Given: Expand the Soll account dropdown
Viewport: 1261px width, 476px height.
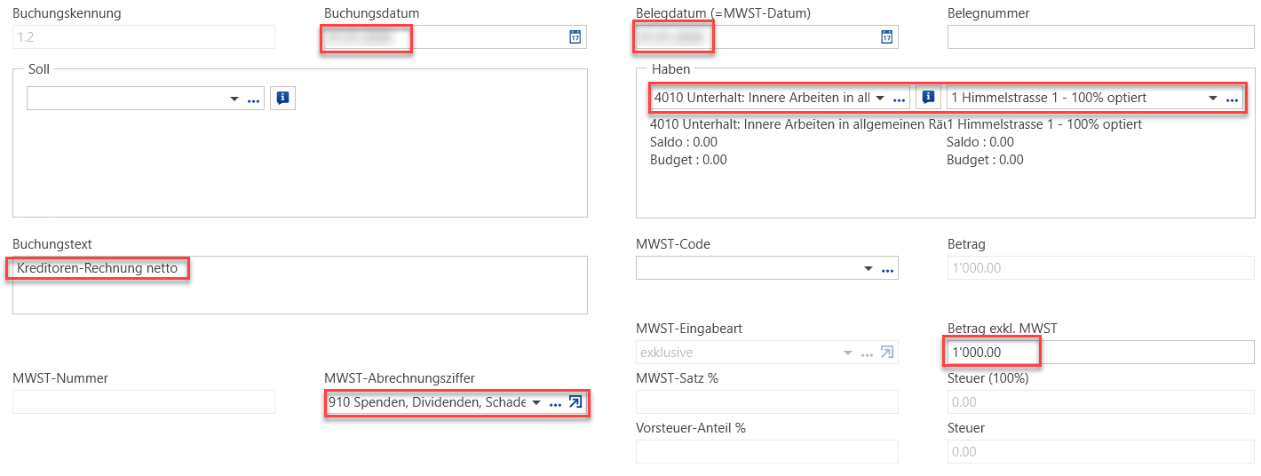Looking at the screenshot, I should click(x=235, y=99).
